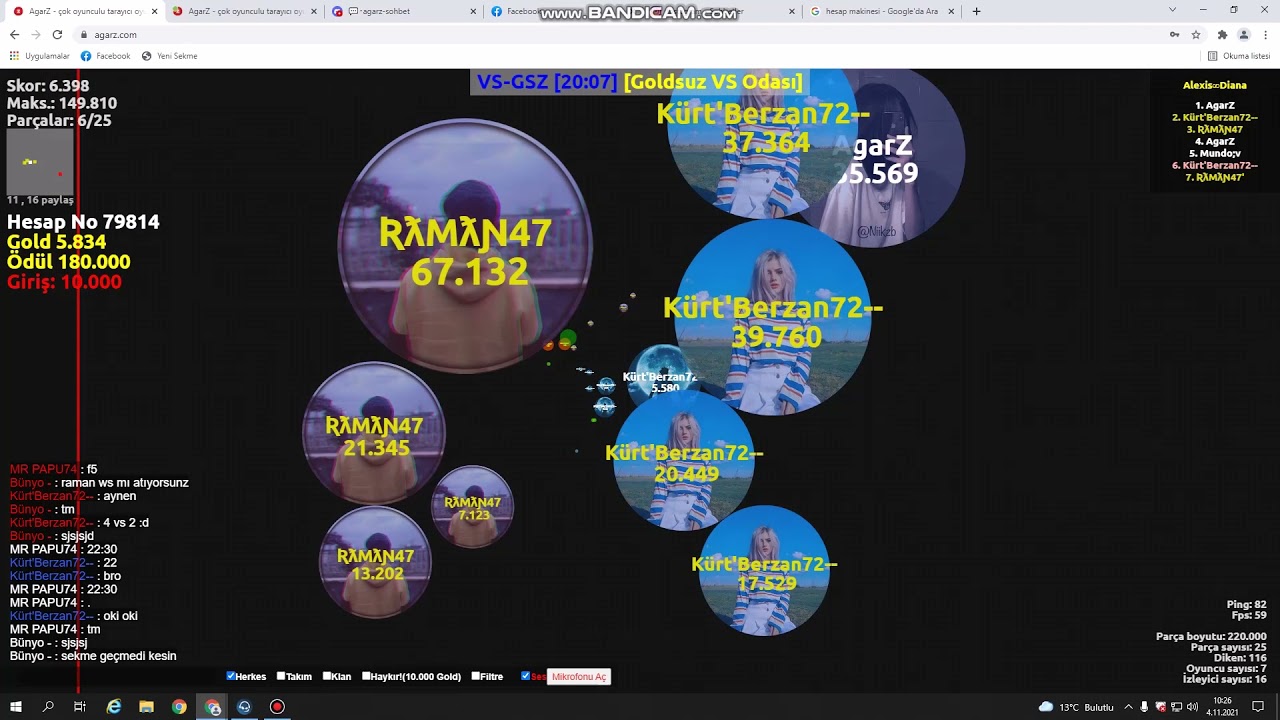
Task: Open the Chrome extensions puzzle icon
Action: tap(1222, 34)
